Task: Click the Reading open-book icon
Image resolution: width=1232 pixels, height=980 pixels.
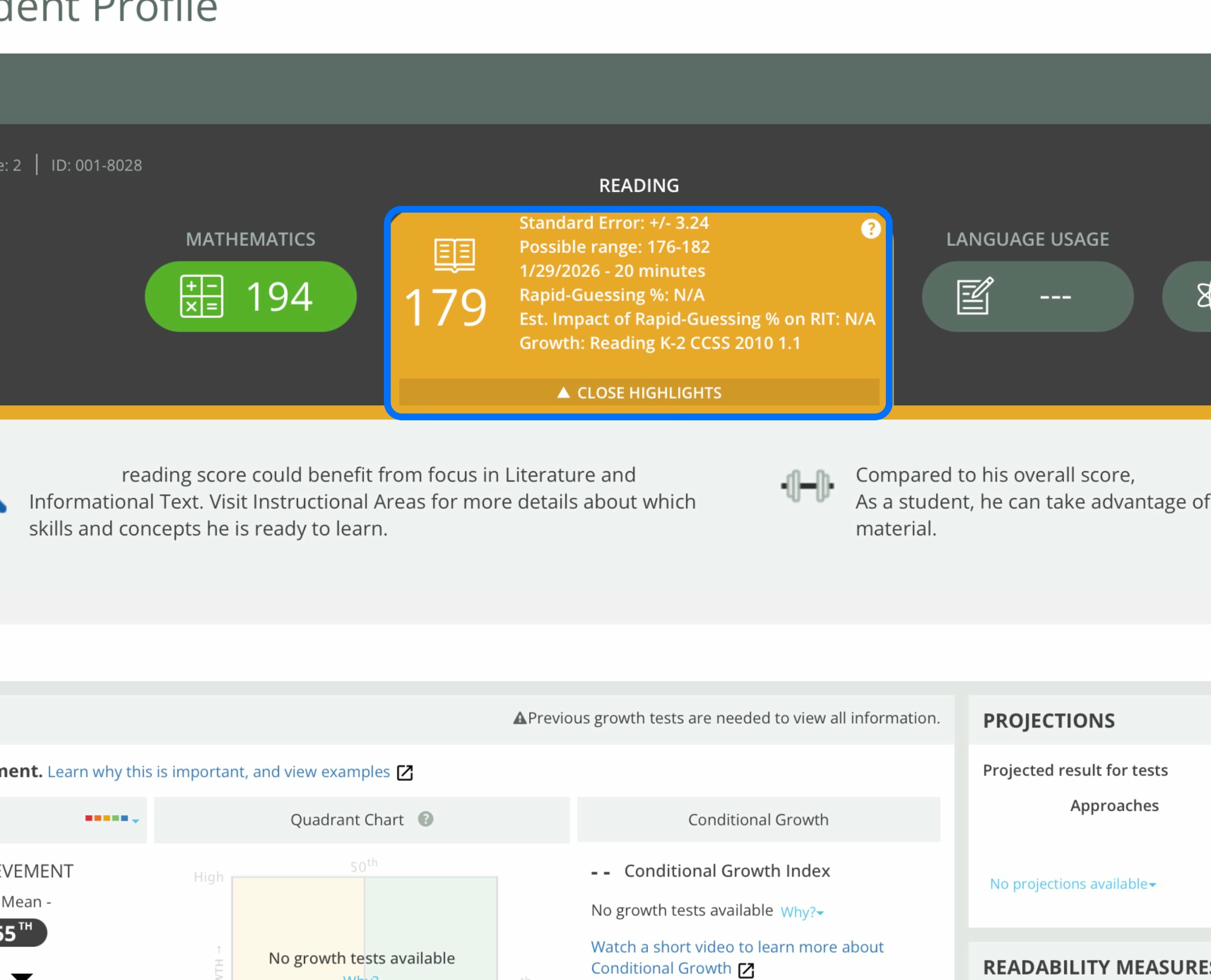Action: [454, 255]
